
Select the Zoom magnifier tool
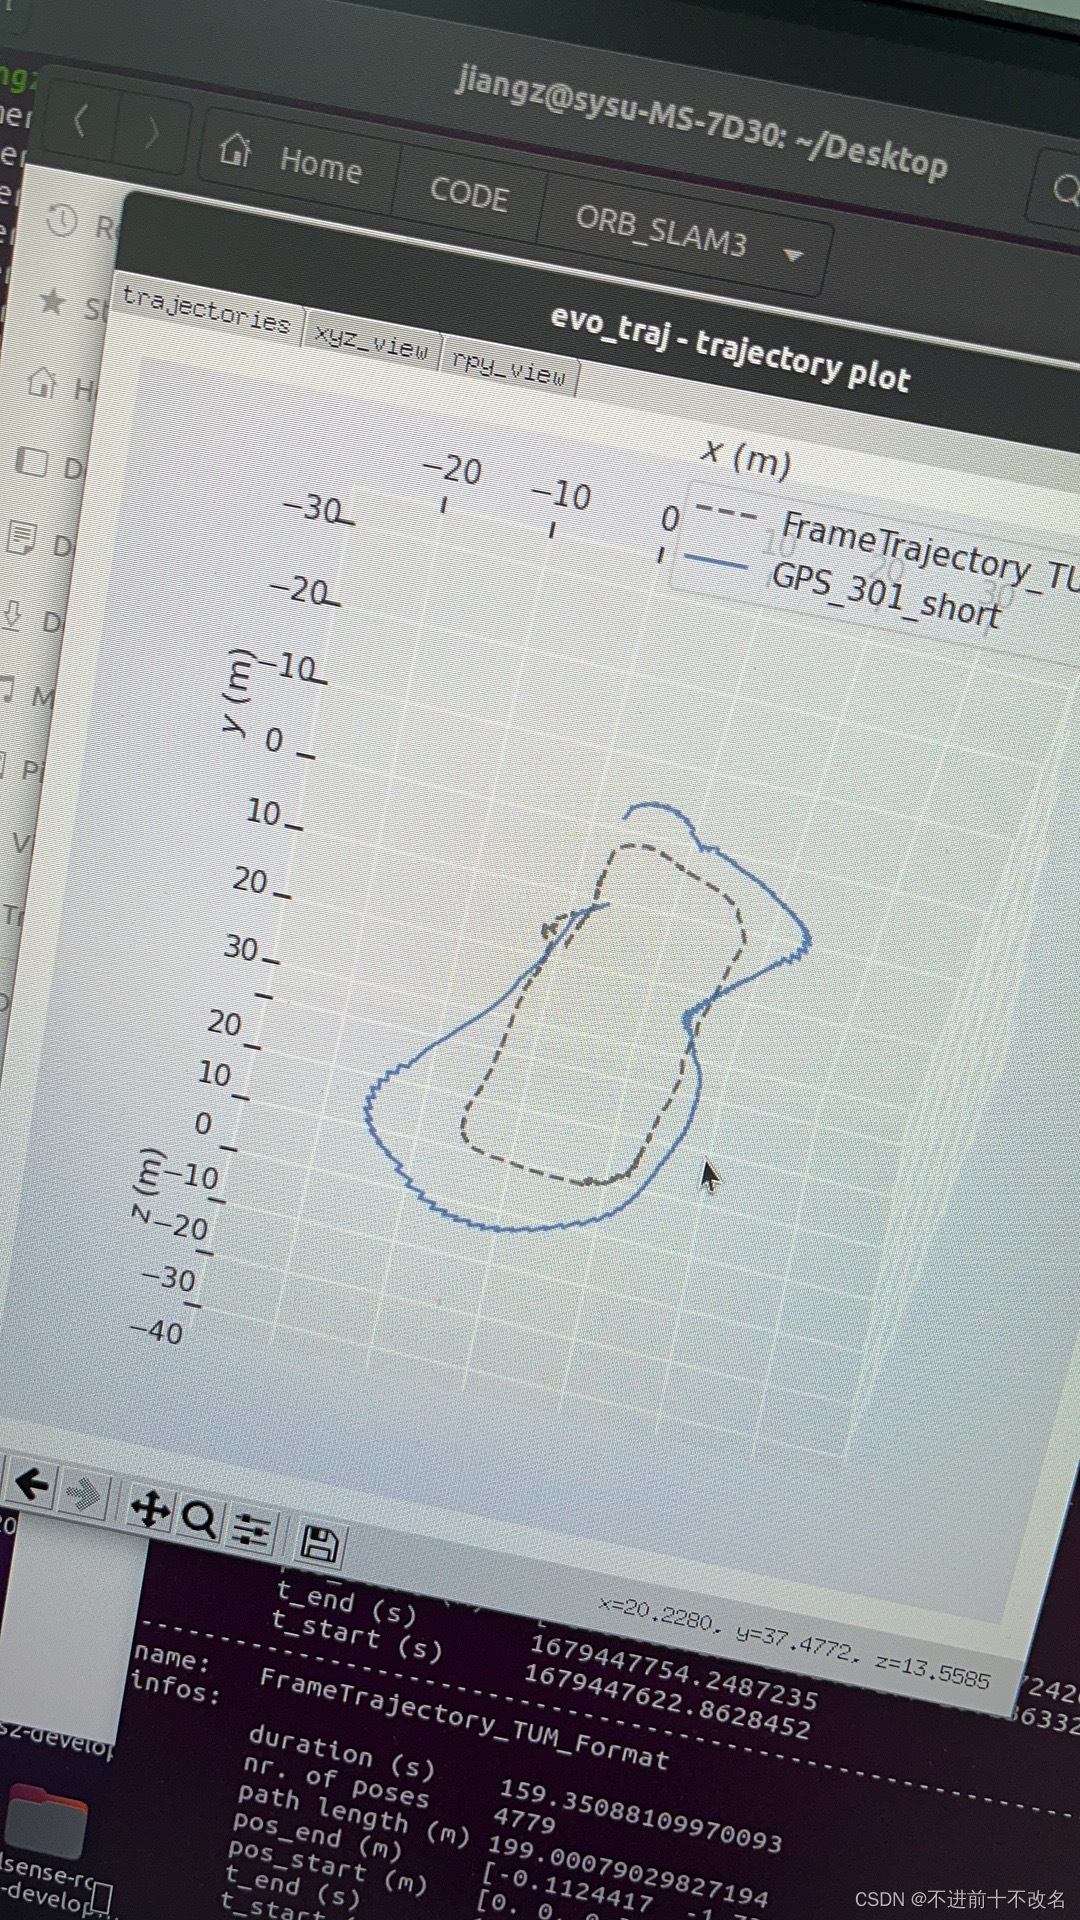[199, 1520]
